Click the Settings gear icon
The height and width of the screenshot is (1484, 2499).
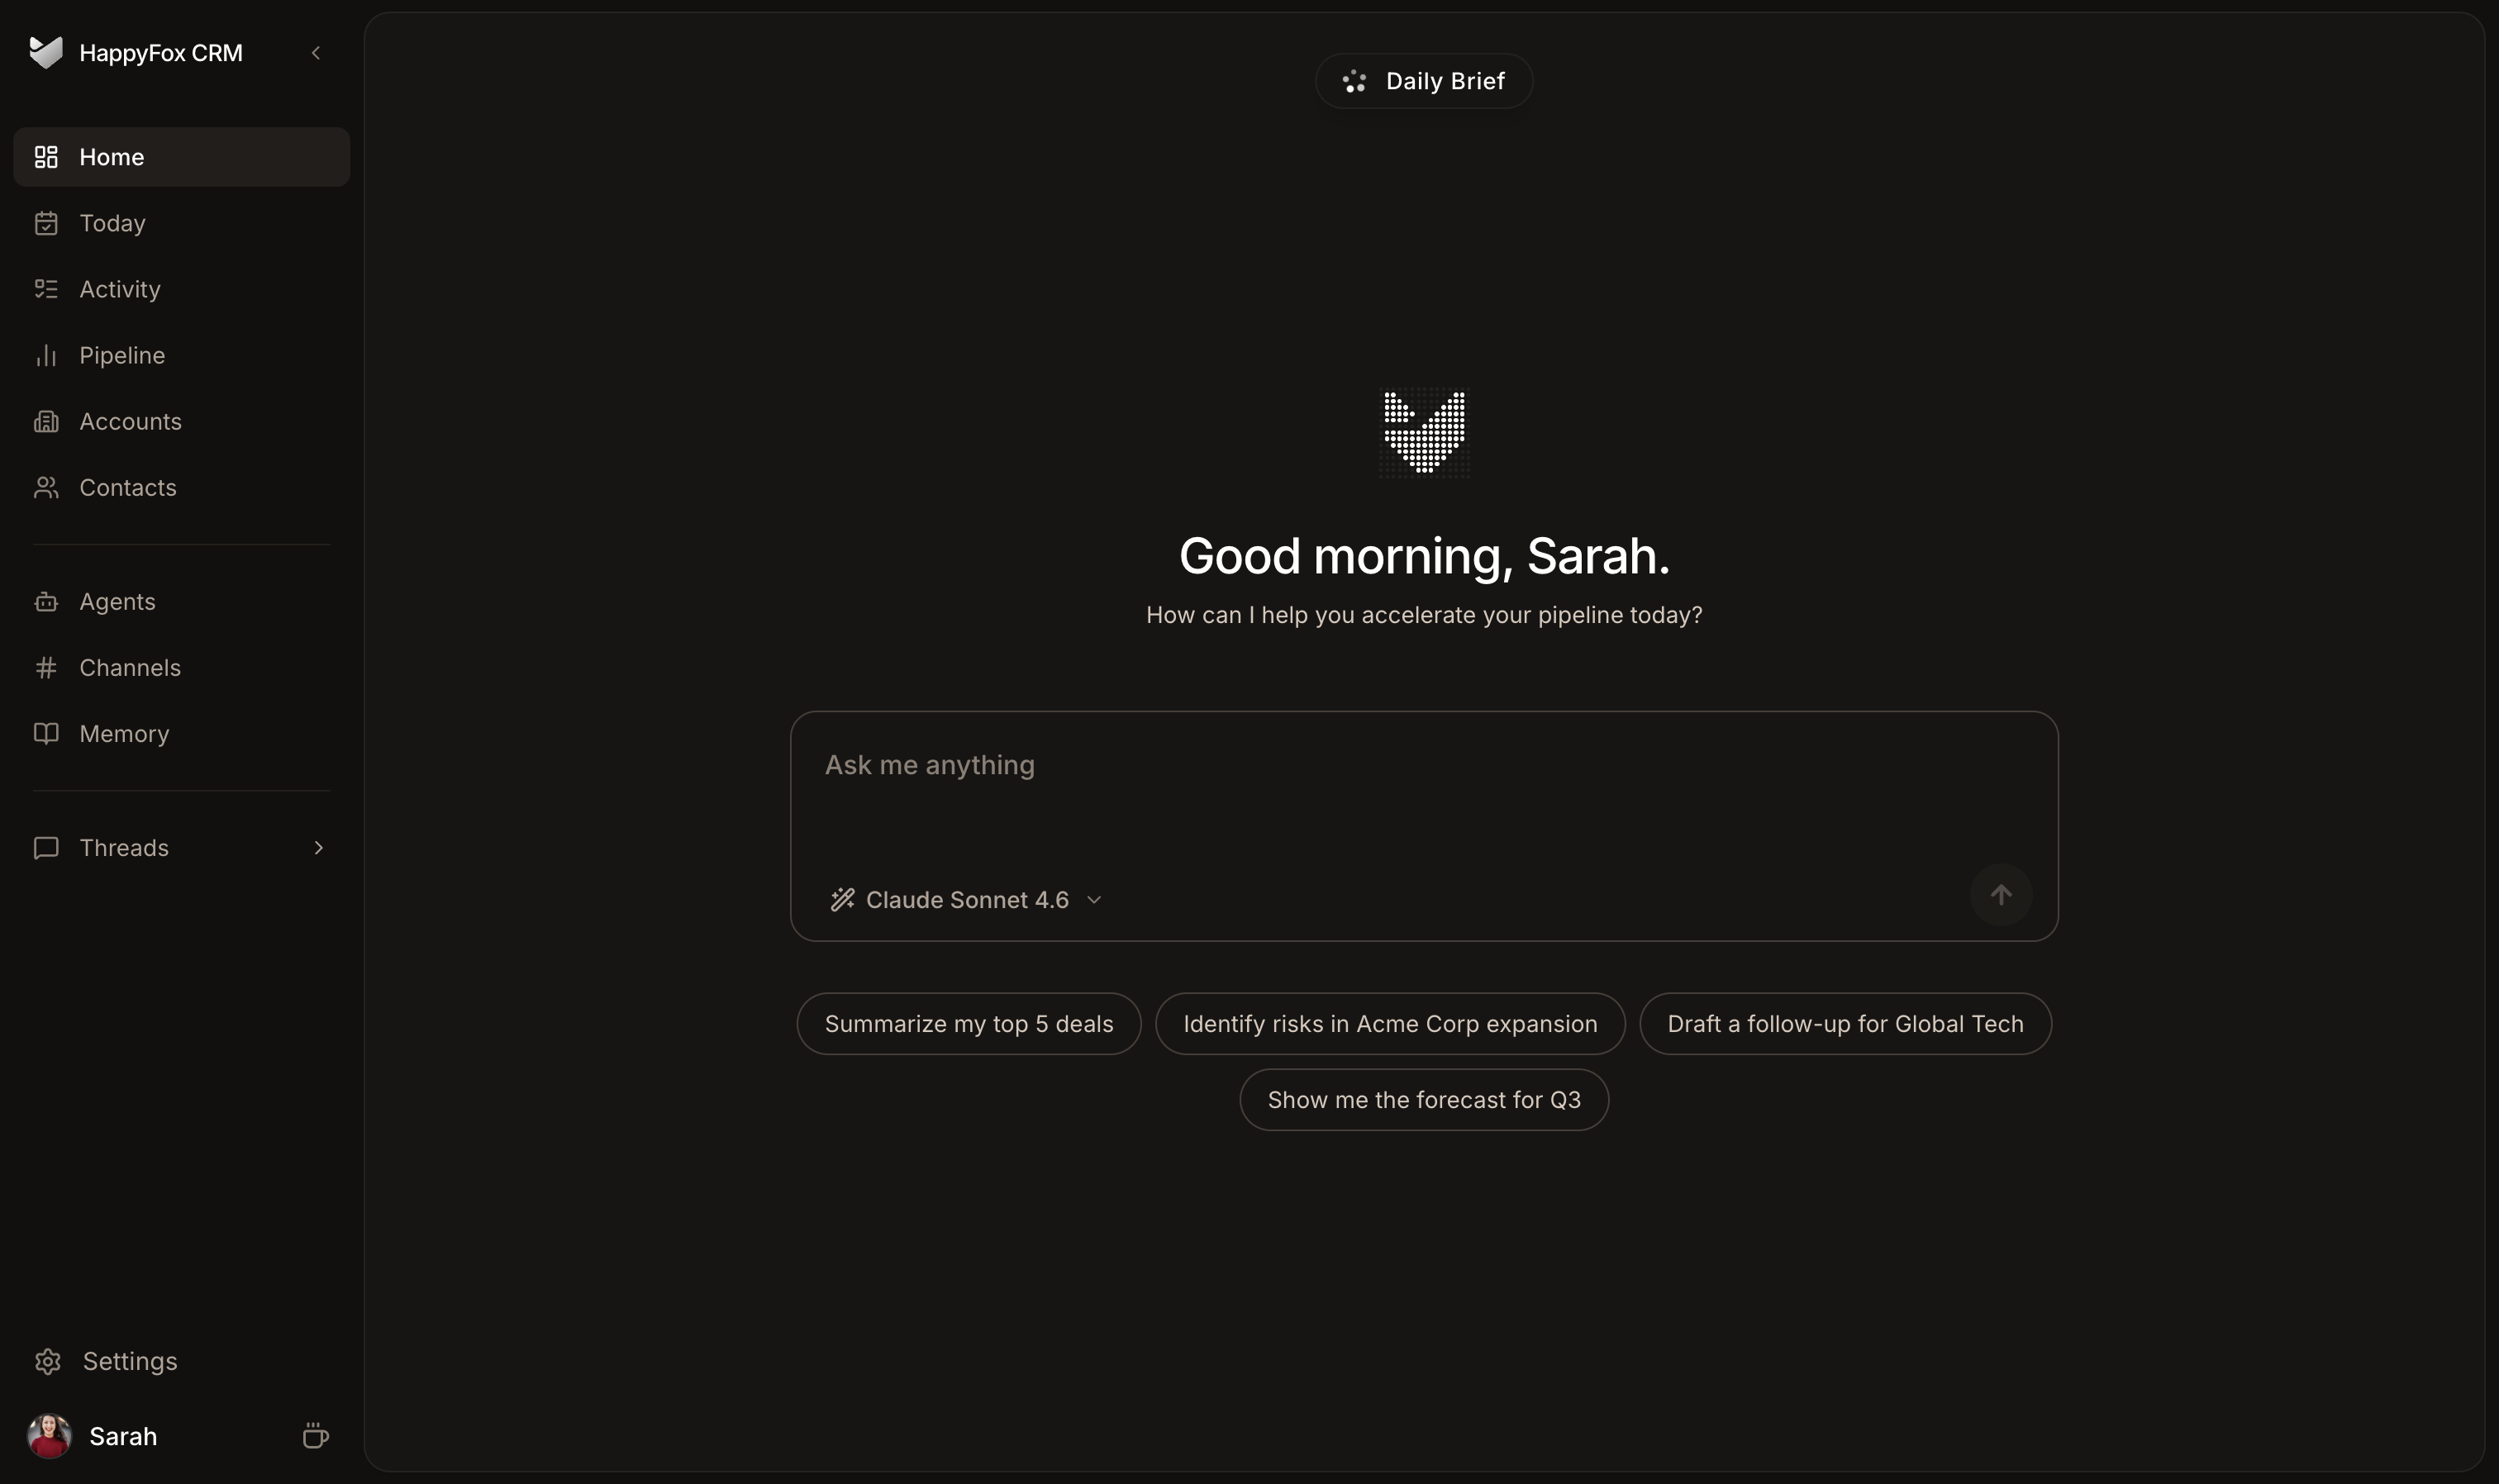pyautogui.click(x=48, y=1361)
